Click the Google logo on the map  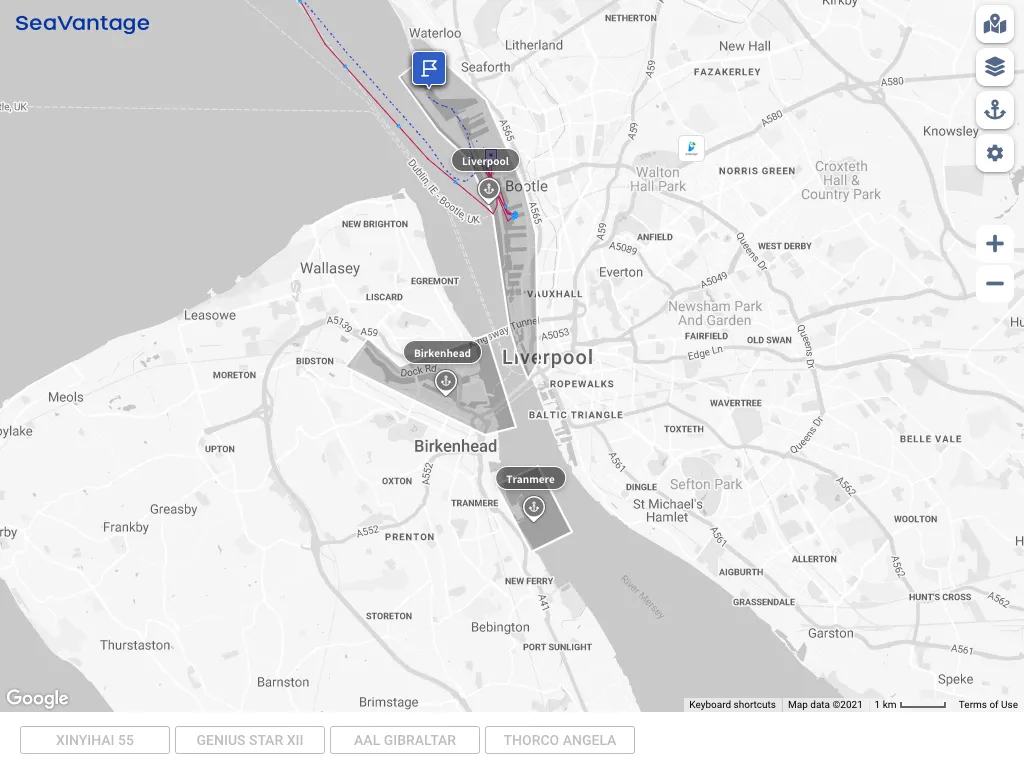pyautogui.click(x=37, y=698)
